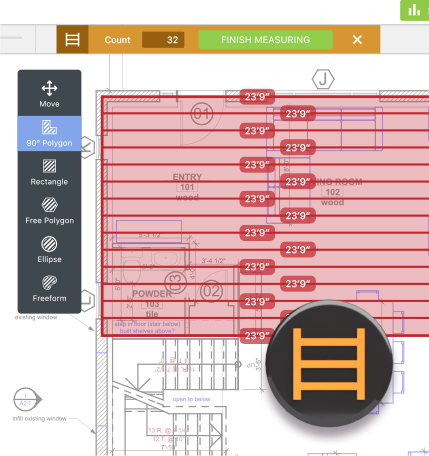Open the green bar chart icon

[x=415, y=10]
